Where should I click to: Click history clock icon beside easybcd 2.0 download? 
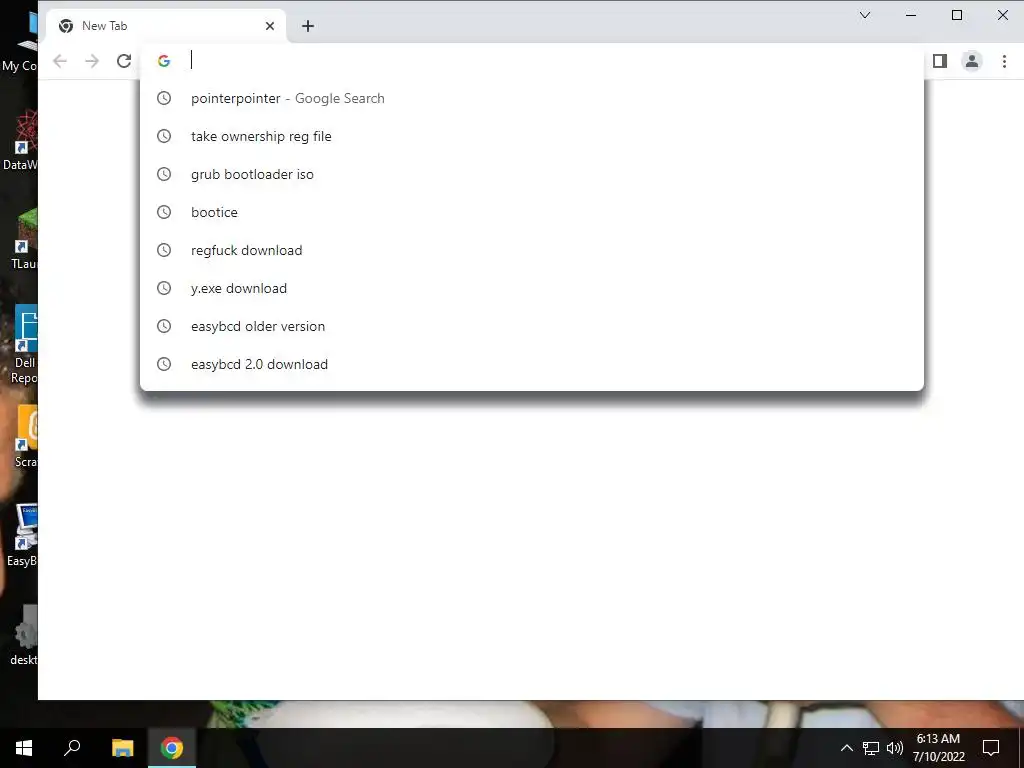click(x=164, y=364)
